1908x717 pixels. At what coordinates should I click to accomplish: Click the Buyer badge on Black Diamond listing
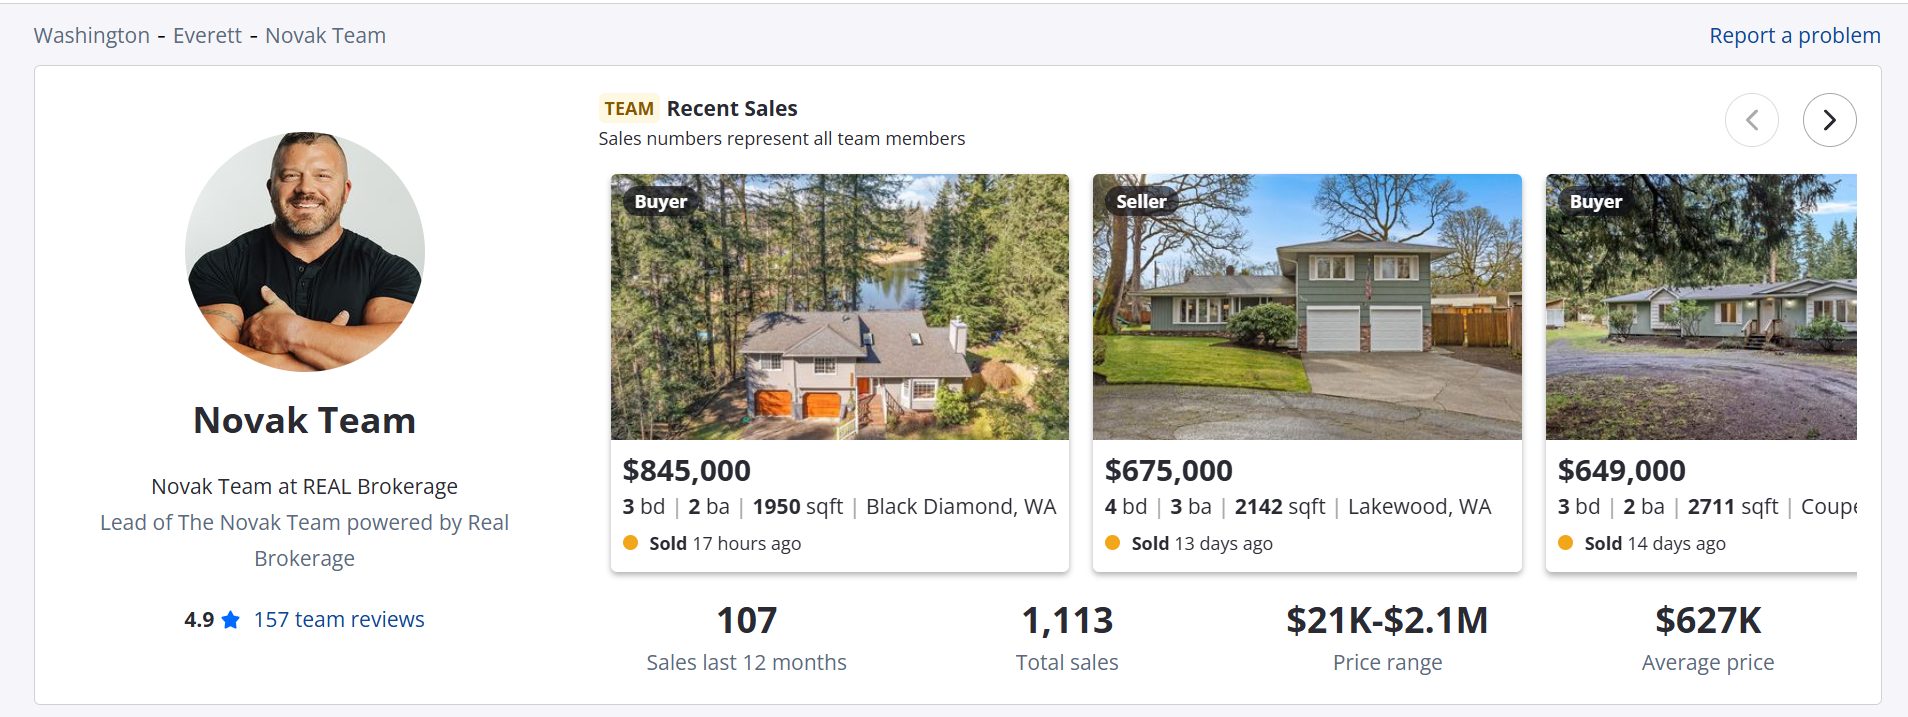tap(660, 202)
